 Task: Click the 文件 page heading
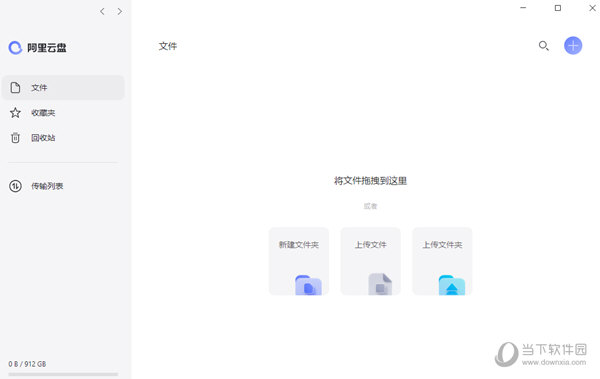pos(168,46)
